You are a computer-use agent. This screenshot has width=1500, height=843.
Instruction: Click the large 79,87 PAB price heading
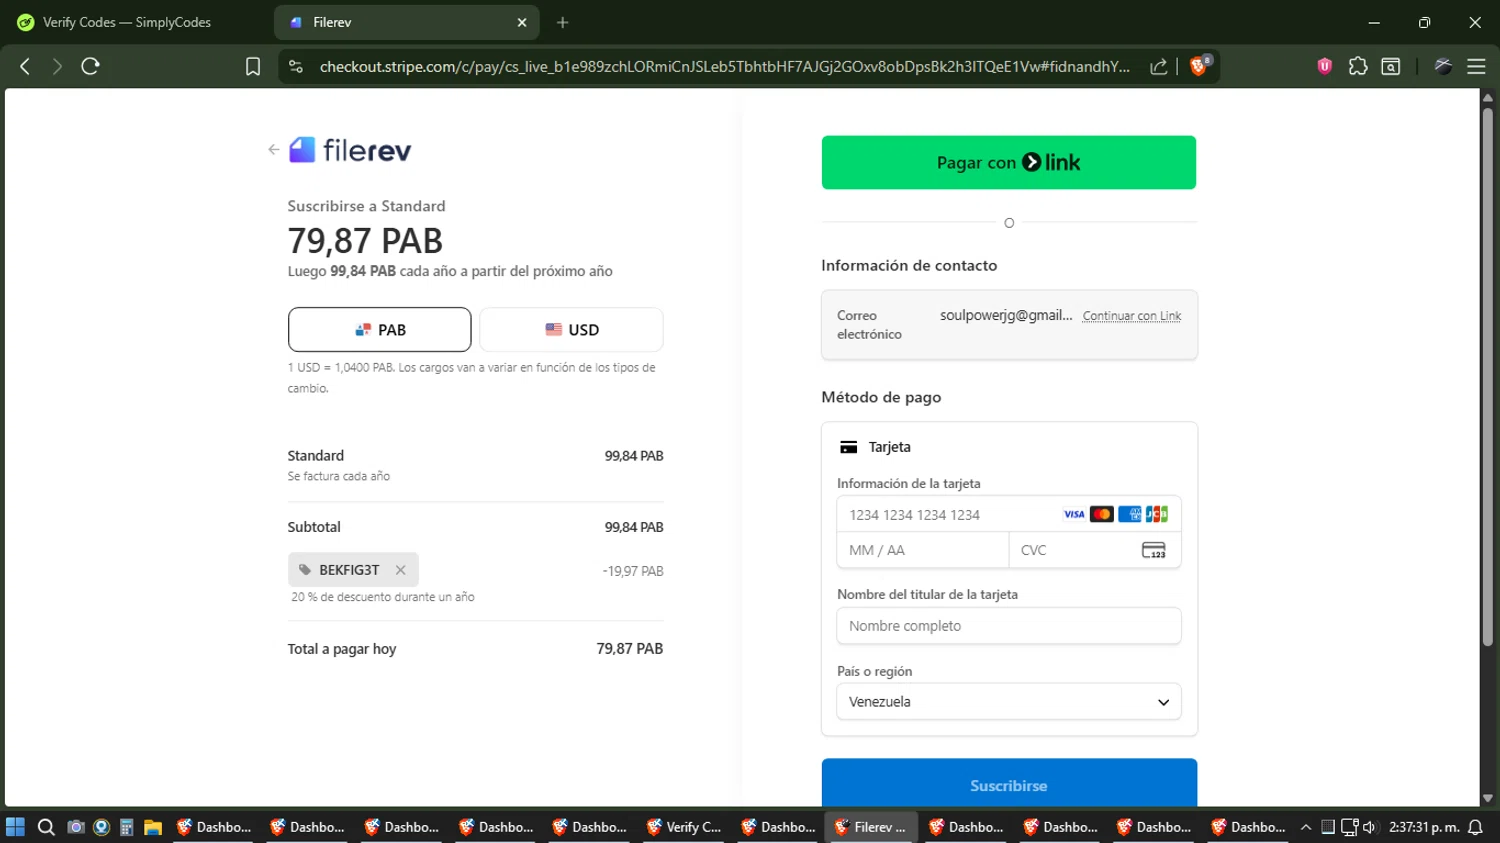pos(365,241)
